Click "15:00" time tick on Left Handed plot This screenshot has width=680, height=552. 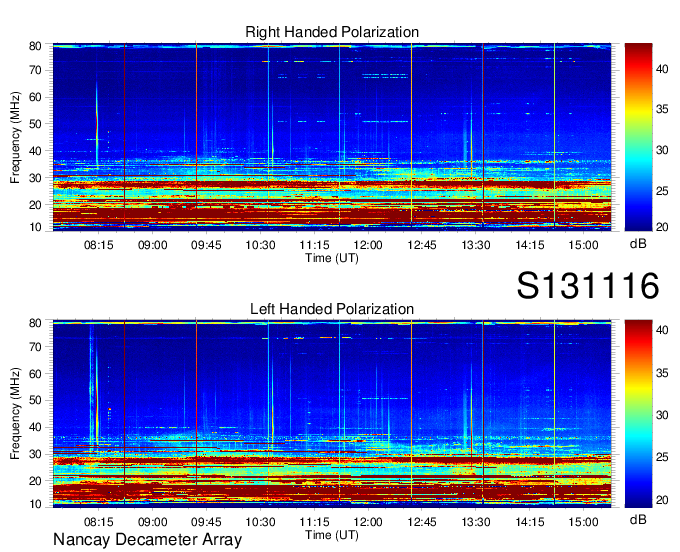coord(583,521)
